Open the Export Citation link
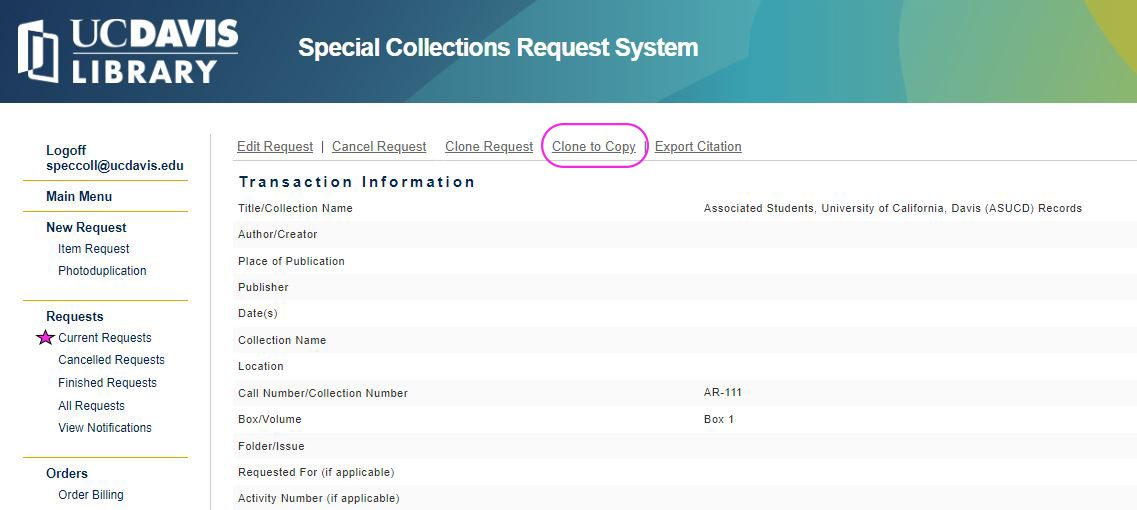1137x510 pixels. [x=698, y=147]
